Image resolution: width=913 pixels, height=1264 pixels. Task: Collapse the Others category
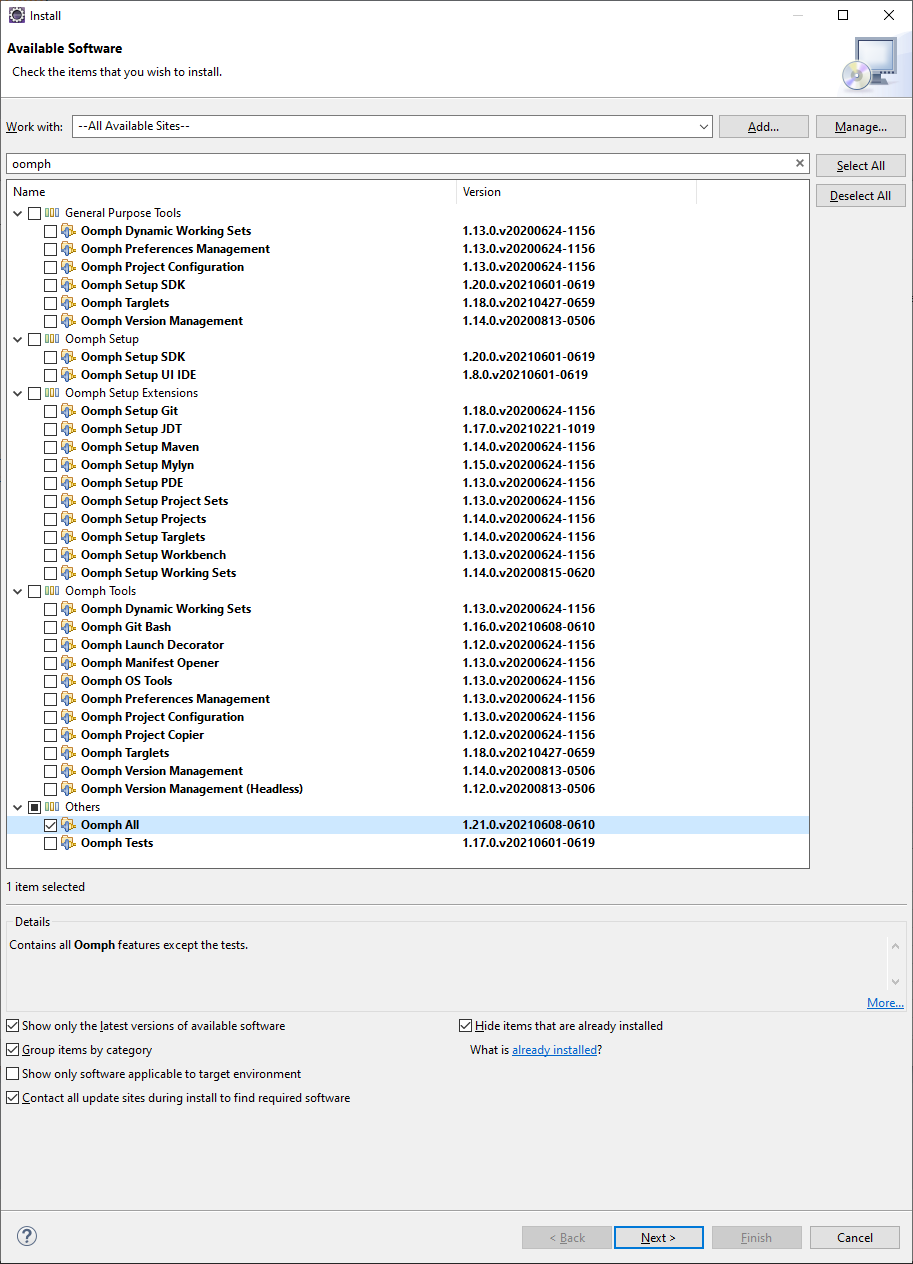point(18,807)
